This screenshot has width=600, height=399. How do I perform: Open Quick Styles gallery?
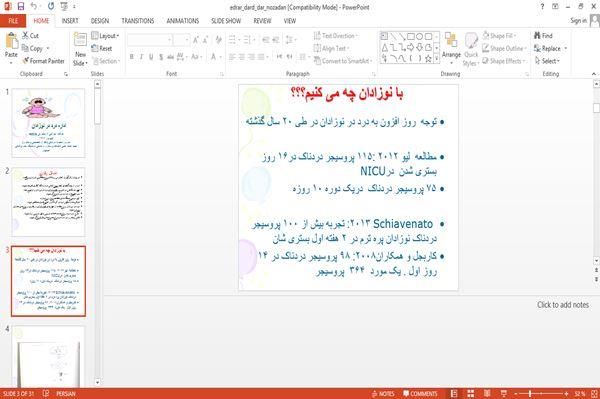471,49
